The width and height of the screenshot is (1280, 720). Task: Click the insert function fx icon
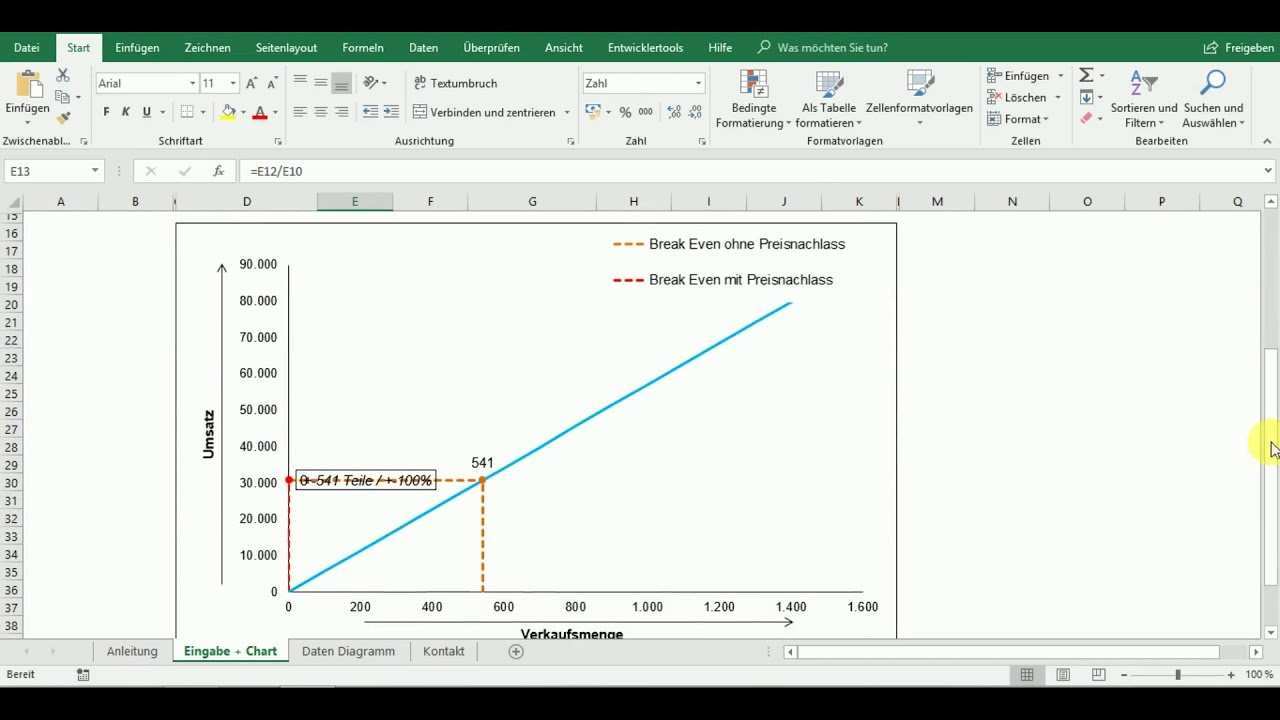click(218, 171)
